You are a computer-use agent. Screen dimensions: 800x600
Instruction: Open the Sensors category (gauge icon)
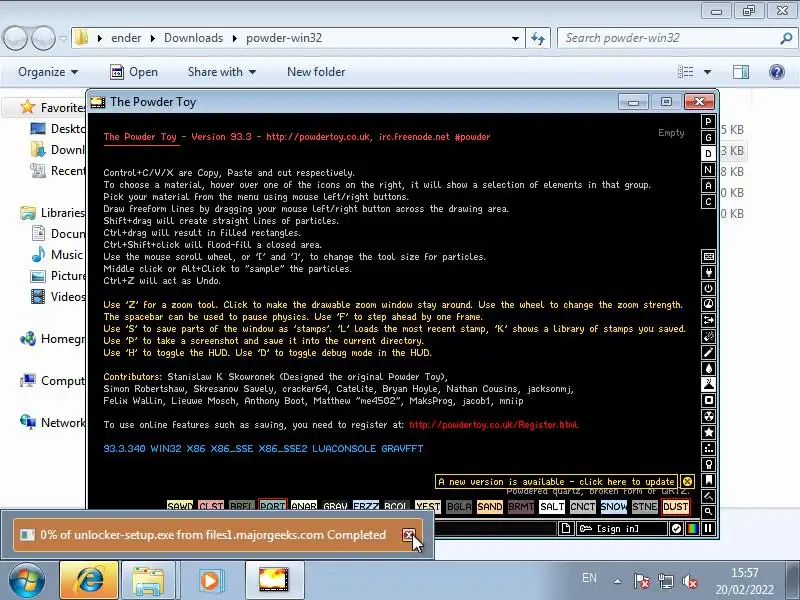point(708,304)
